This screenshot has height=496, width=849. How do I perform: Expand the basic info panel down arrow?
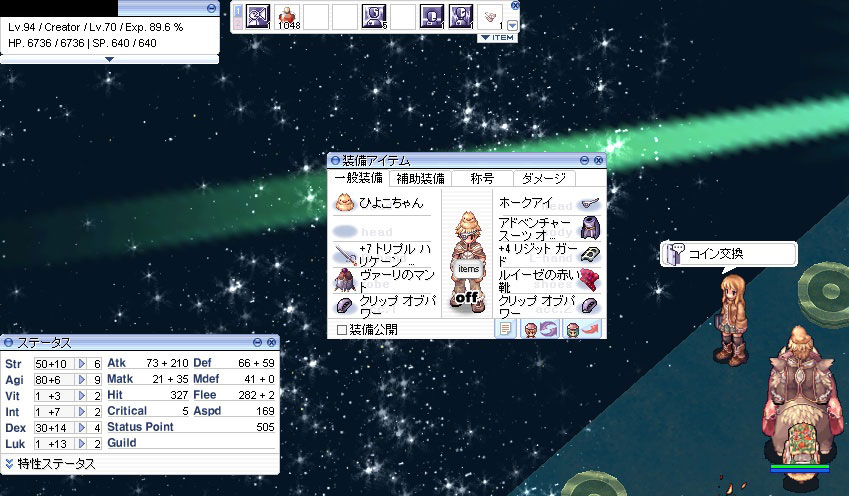109,60
